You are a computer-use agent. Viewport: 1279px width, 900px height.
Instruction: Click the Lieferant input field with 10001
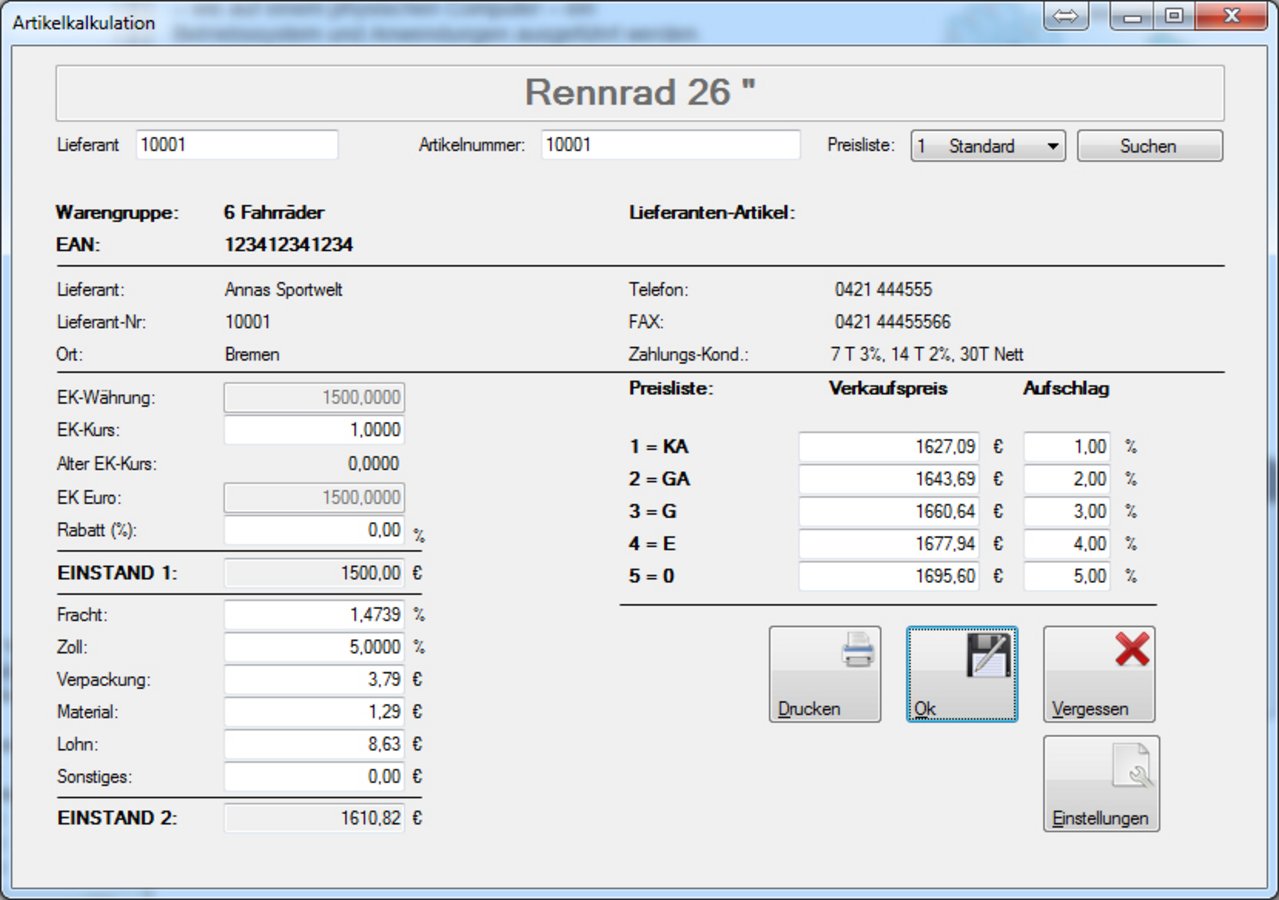237,145
